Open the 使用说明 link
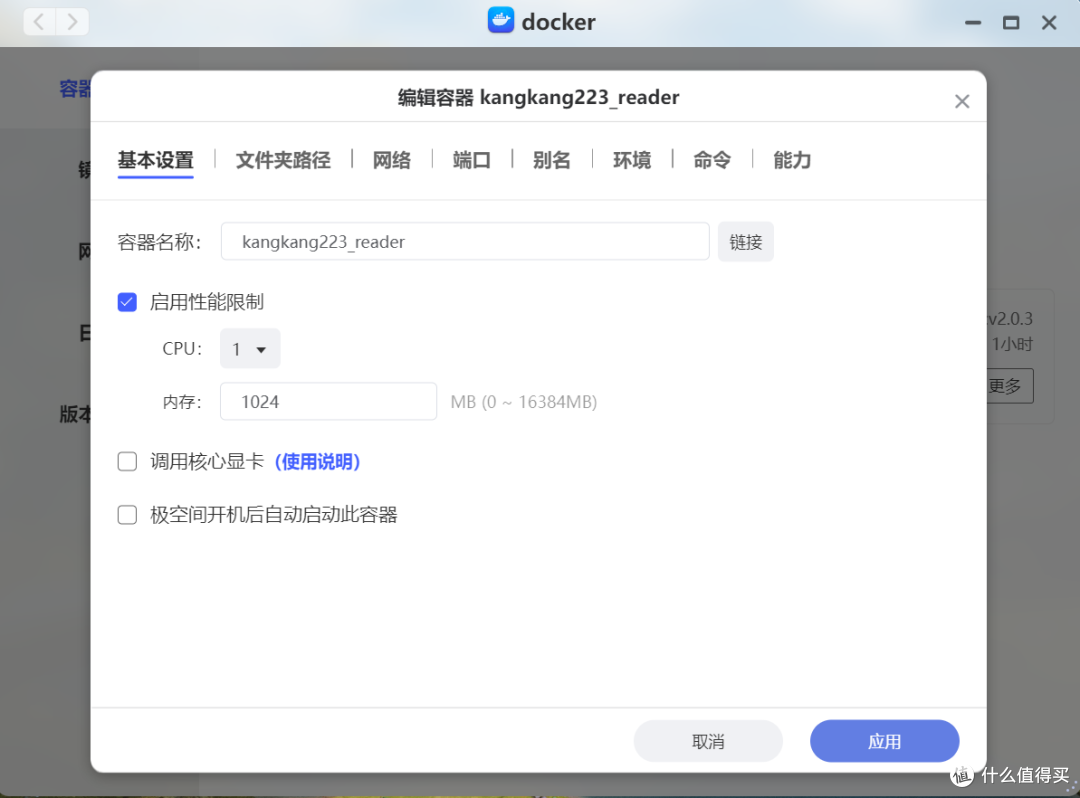 [x=318, y=461]
